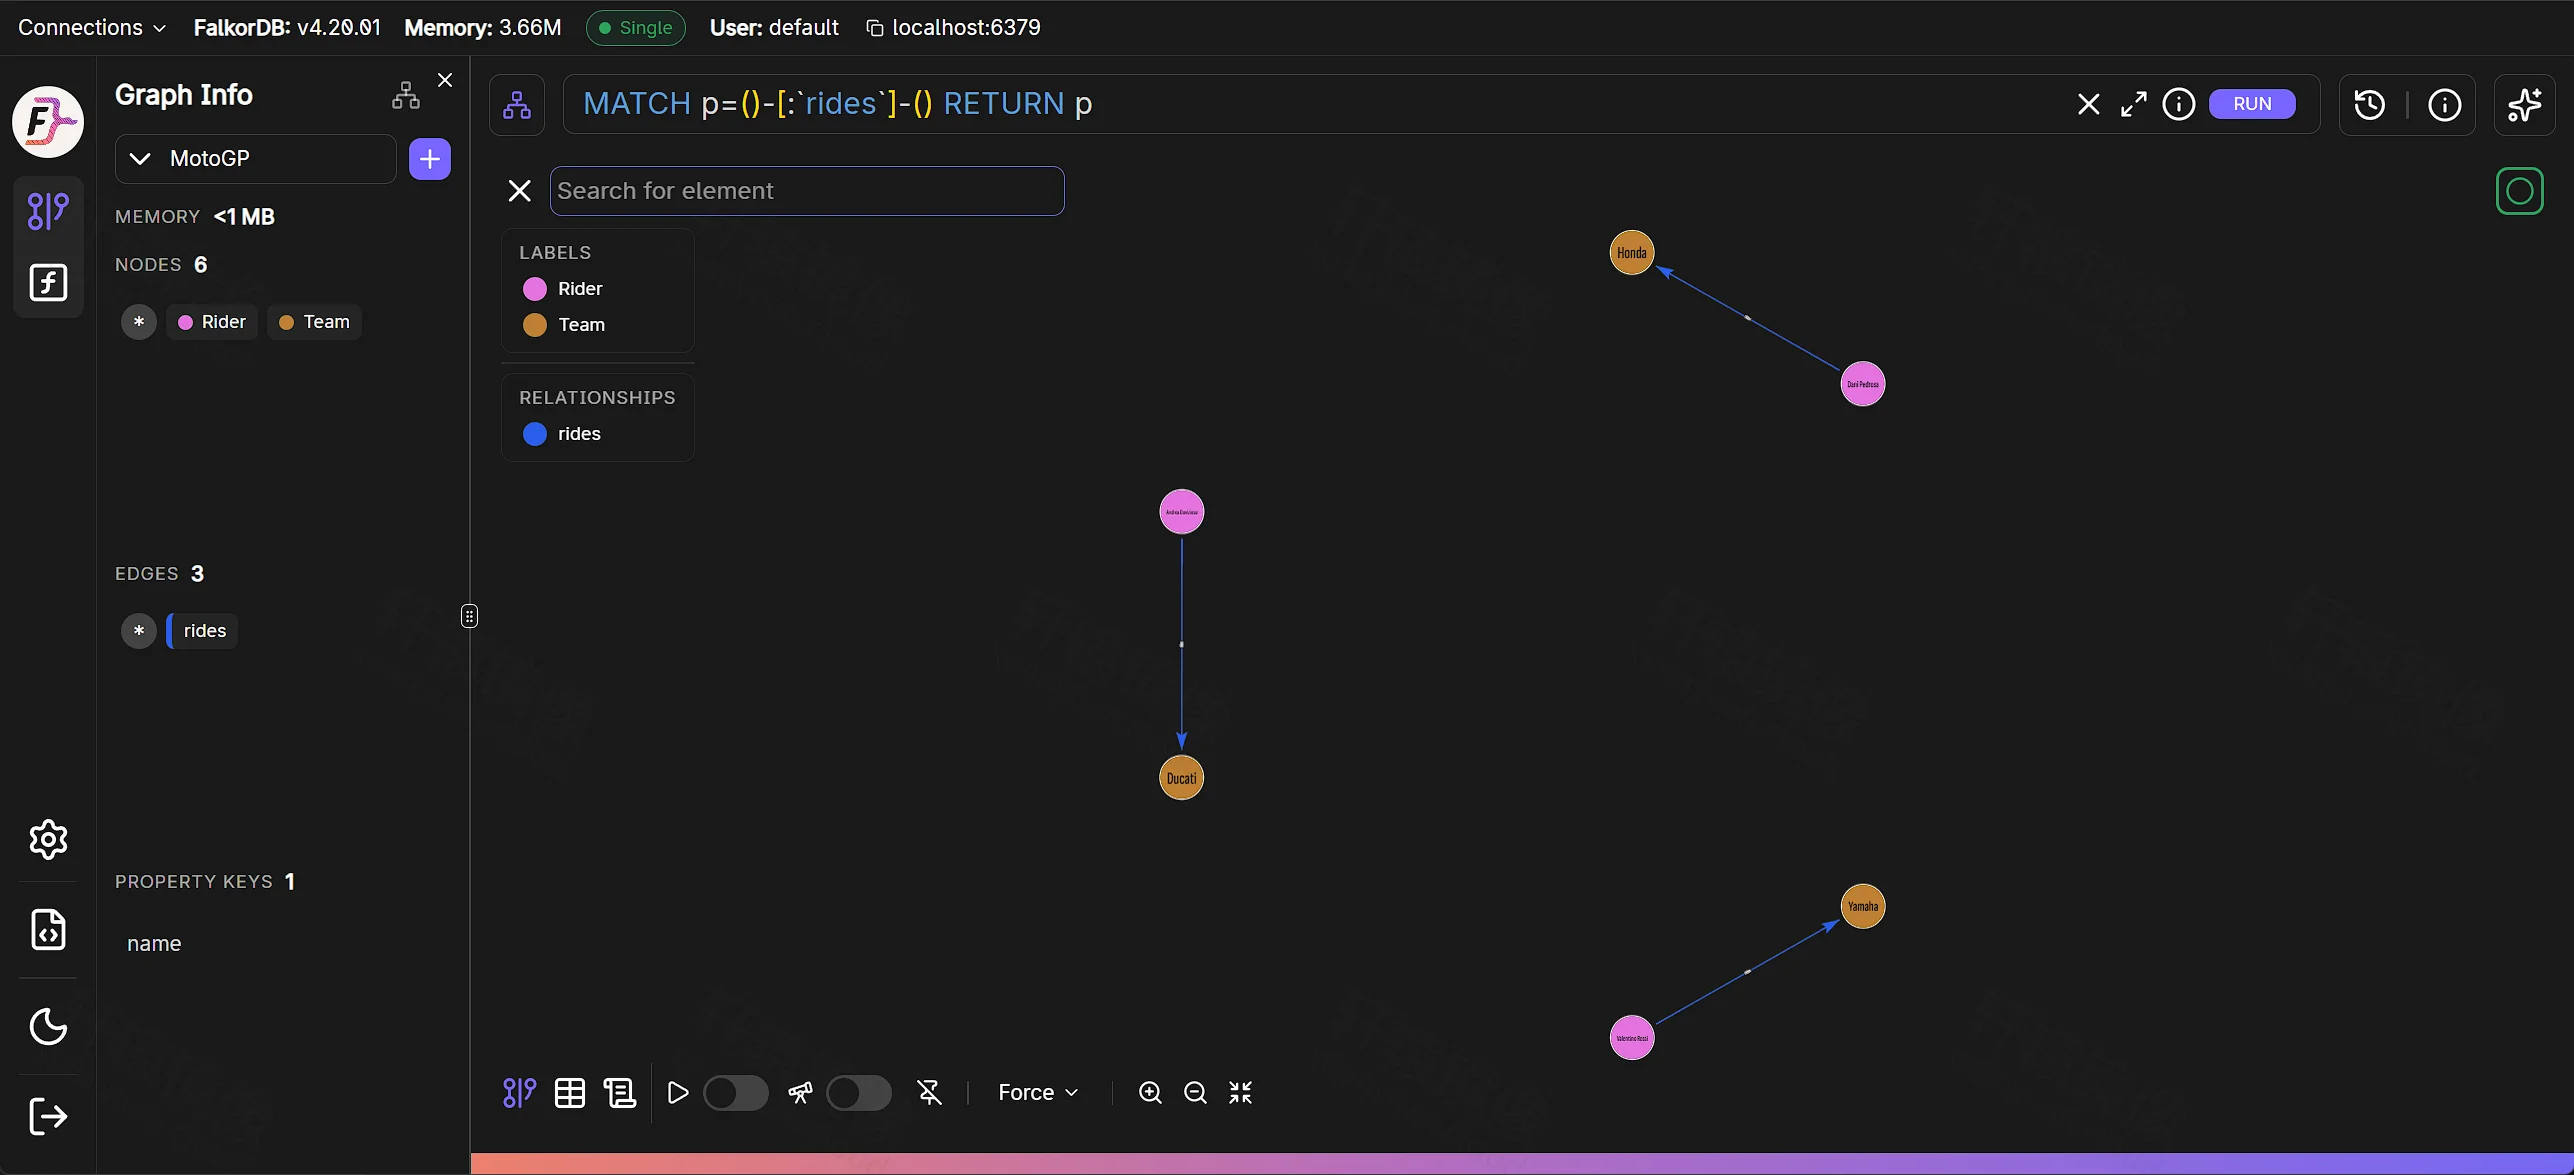Screen dimensions: 2574x1175
Task: Select the Valentino Rossi rider node
Action: click(1632, 1038)
